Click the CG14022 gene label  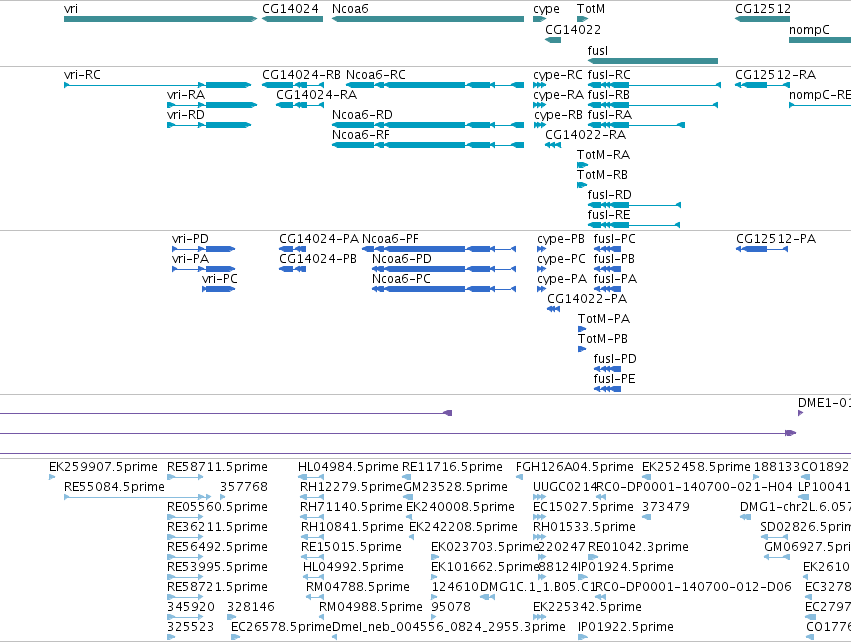point(573,29)
